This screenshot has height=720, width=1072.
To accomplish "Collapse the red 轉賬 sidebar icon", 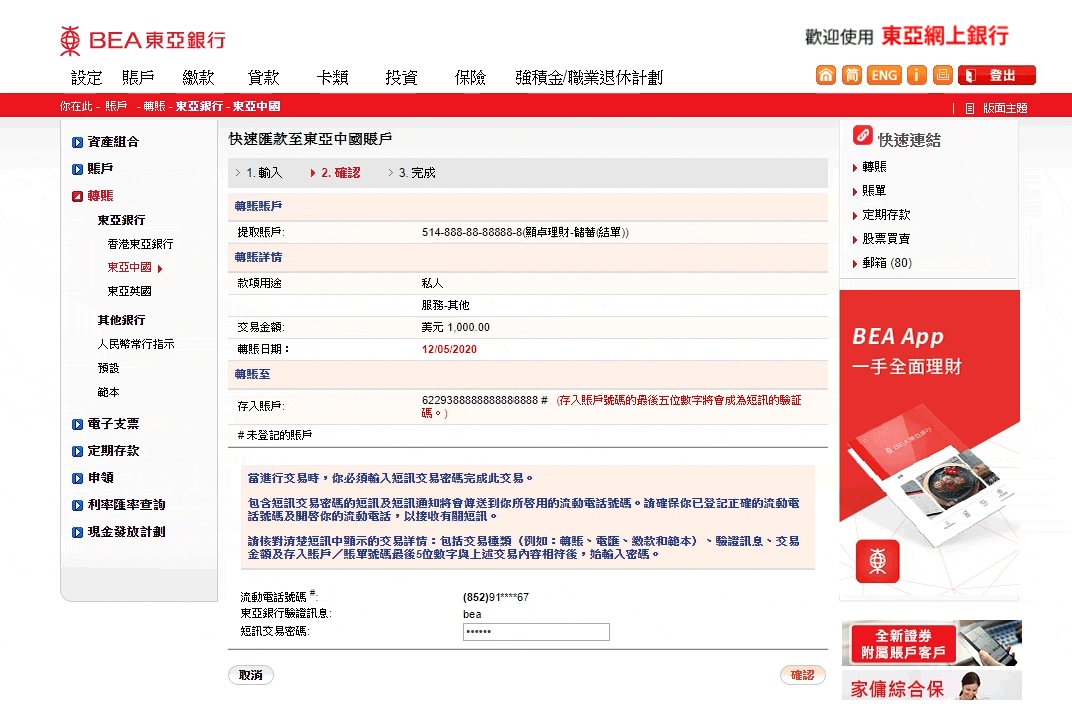I will point(77,196).
